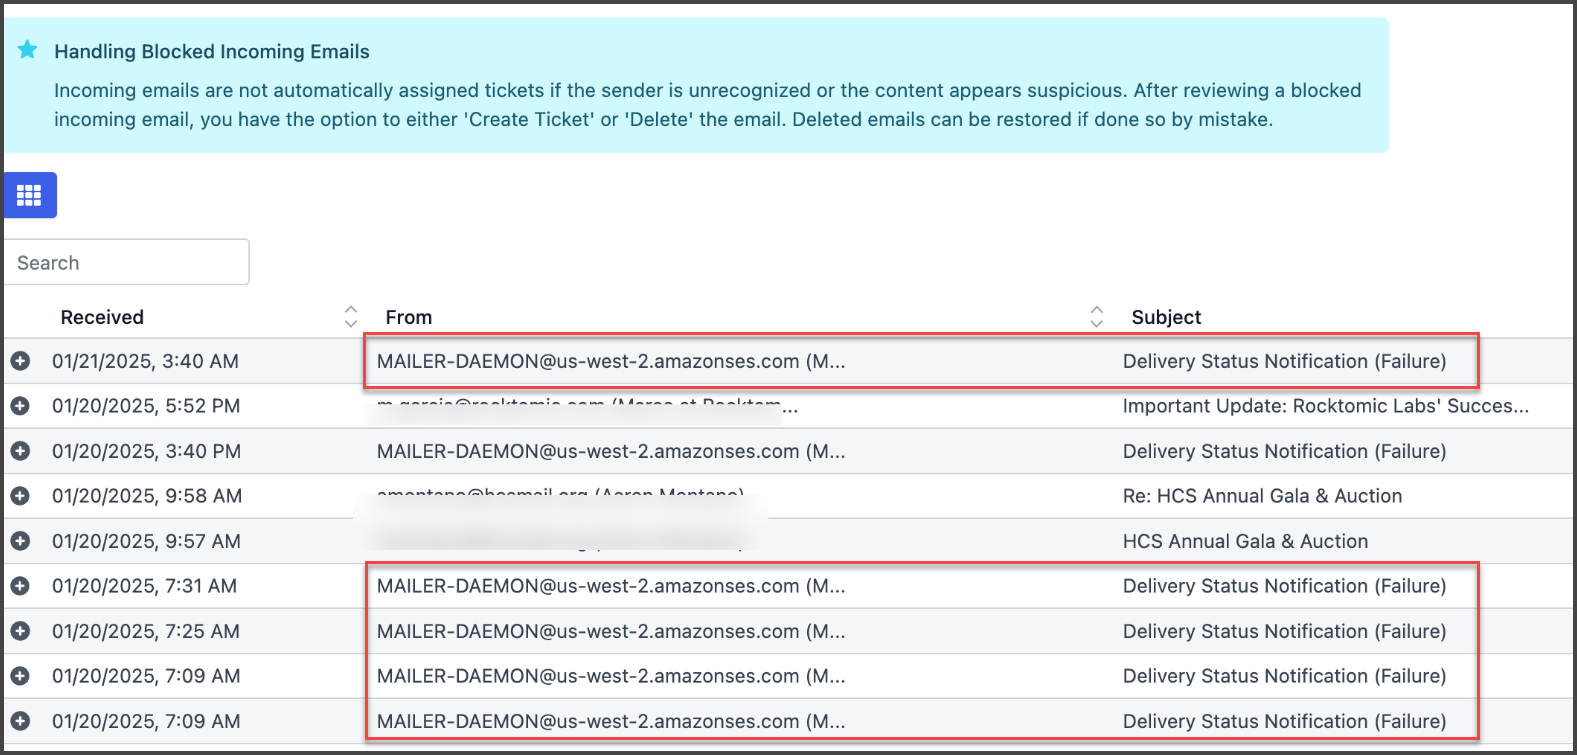This screenshot has height=755, width=1577.
Task: Click Delivery Status Notification subject in 01/21/2025 row
Action: pos(1284,361)
